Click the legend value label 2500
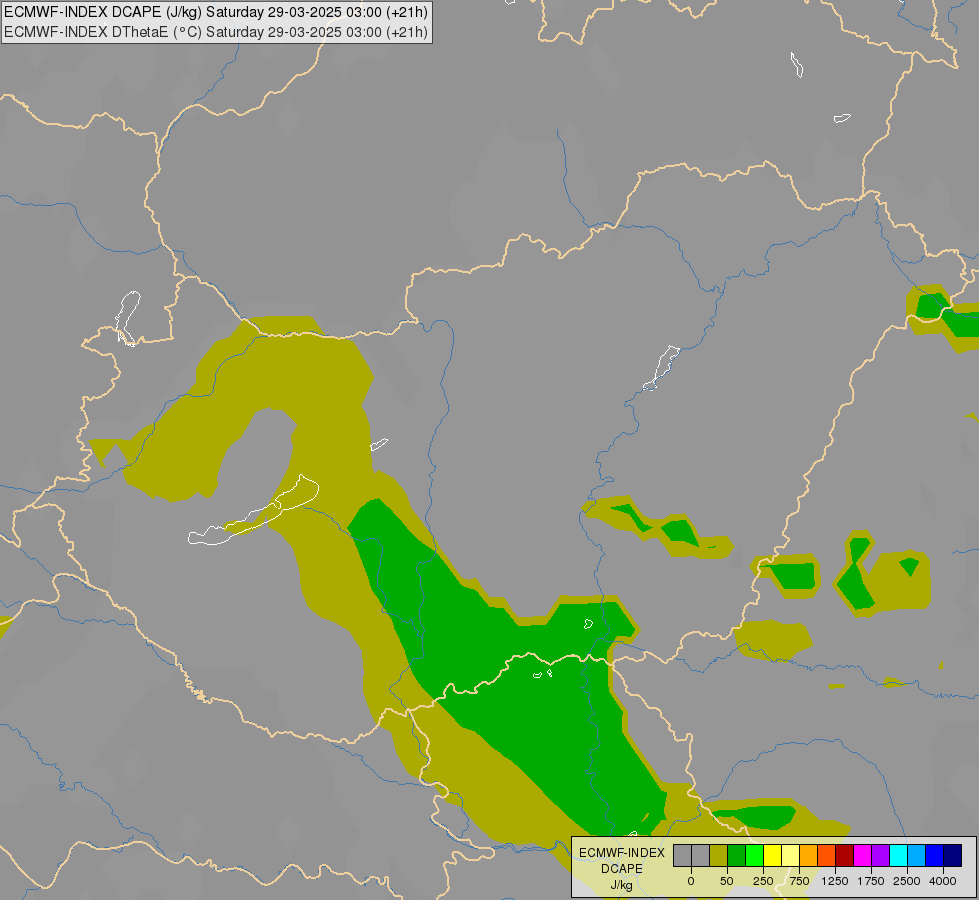Viewport: 979px width, 900px height. (907, 881)
